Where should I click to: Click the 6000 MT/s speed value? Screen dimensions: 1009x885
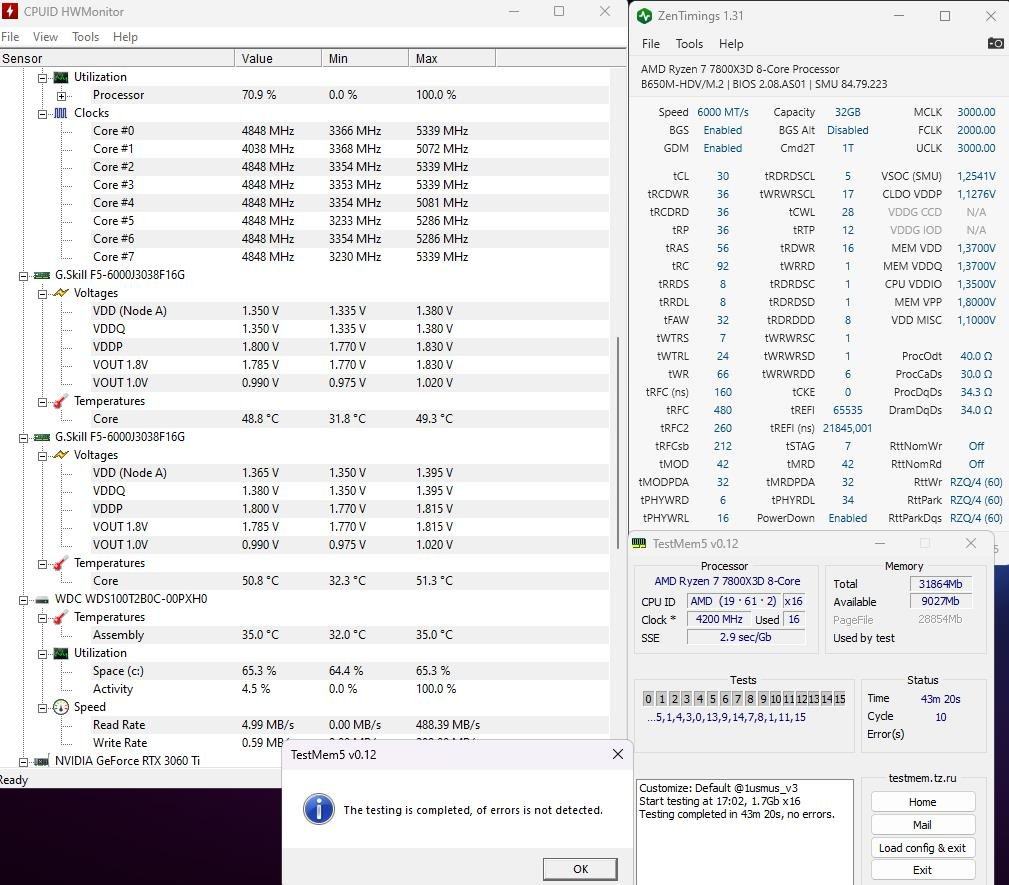pyautogui.click(x=723, y=112)
